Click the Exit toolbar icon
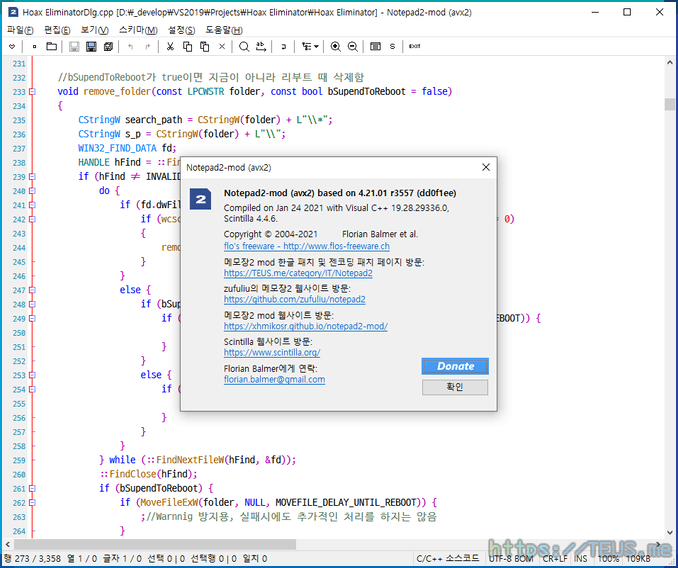Viewport: 678px width, 568px height. point(415,46)
